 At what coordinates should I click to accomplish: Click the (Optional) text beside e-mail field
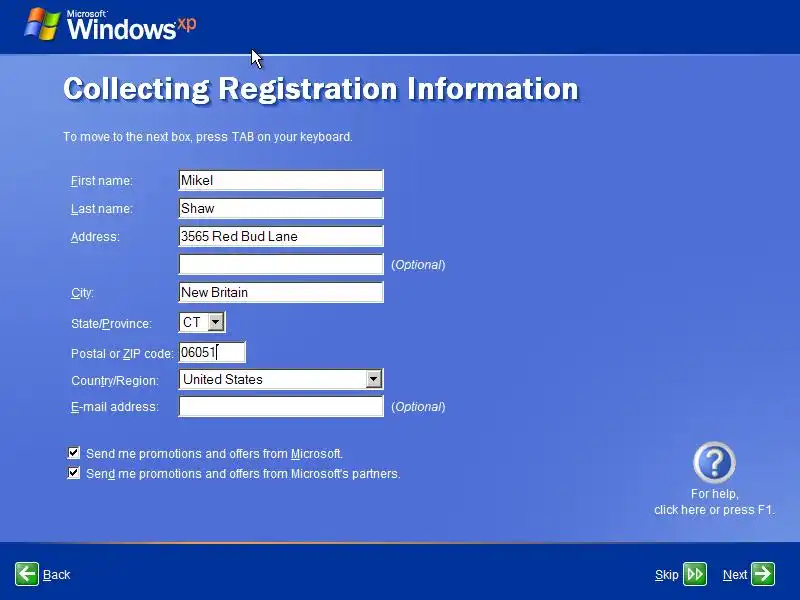[x=418, y=407]
